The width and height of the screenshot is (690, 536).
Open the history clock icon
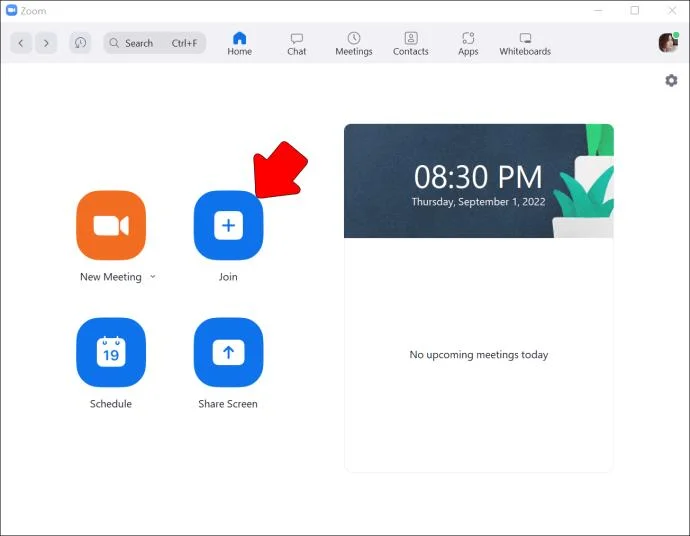pyautogui.click(x=80, y=43)
